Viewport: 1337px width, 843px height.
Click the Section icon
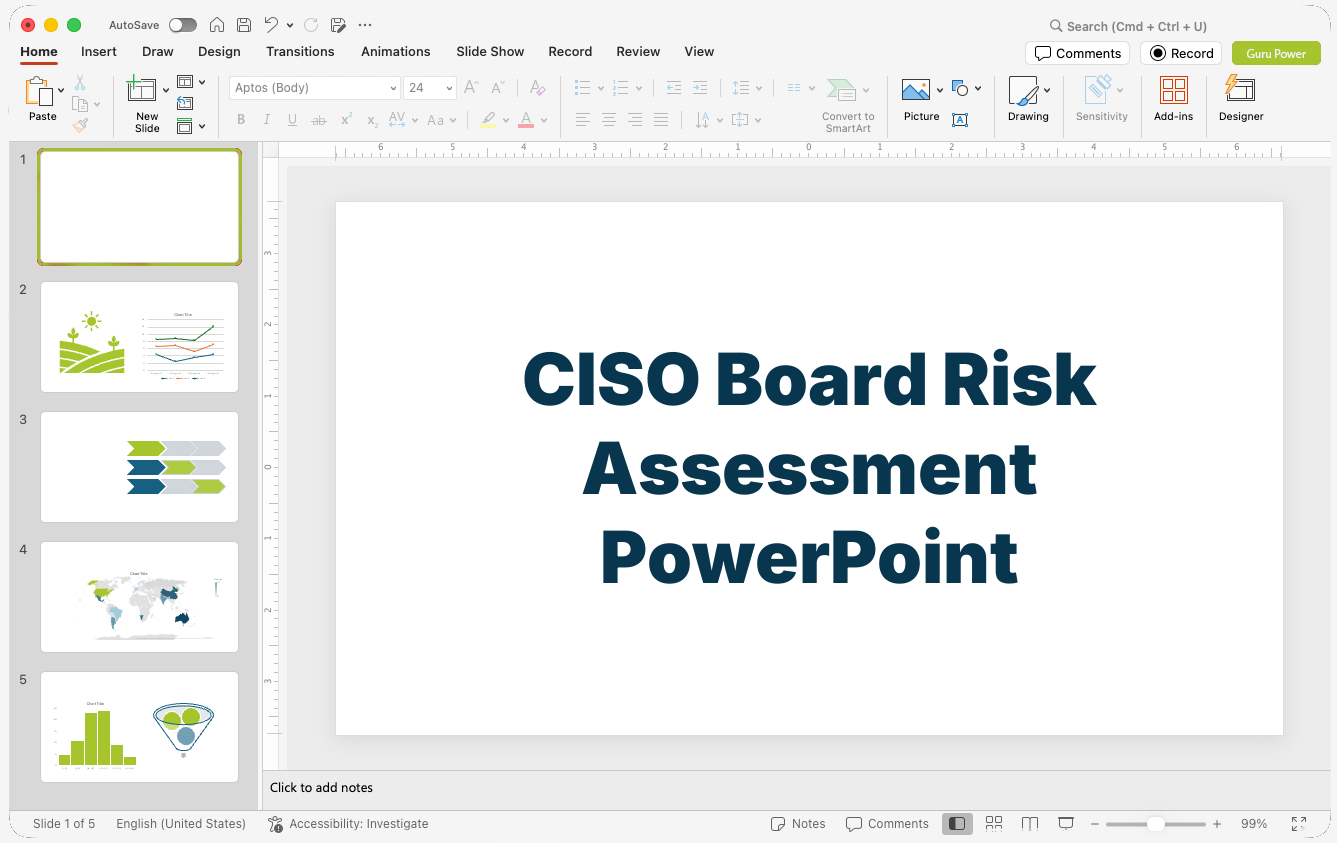pos(185,126)
